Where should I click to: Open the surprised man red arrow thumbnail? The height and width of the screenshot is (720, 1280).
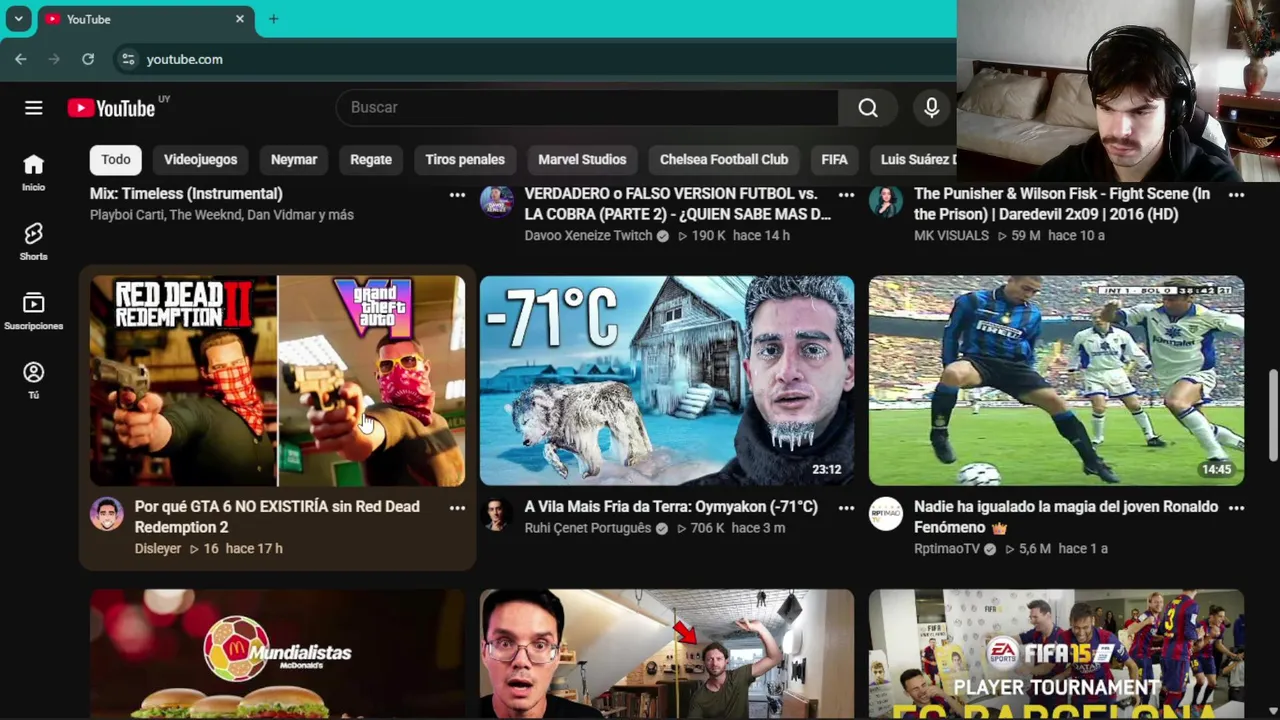coord(667,654)
